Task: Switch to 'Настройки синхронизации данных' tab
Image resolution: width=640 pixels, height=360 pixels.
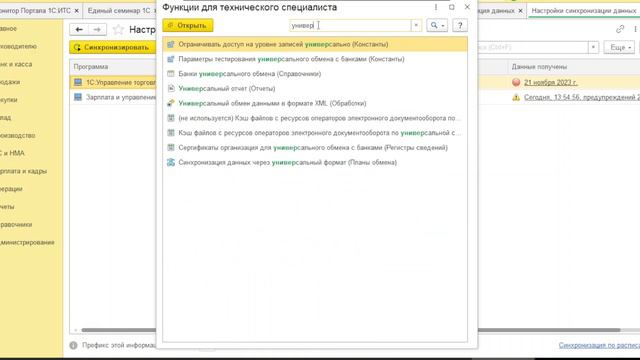Action: (584, 11)
